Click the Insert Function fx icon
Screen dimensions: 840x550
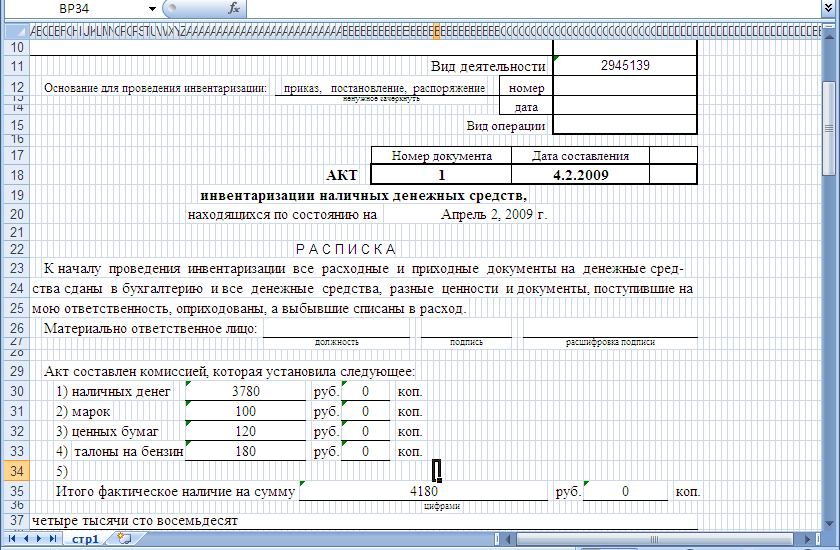coord(234,8)
